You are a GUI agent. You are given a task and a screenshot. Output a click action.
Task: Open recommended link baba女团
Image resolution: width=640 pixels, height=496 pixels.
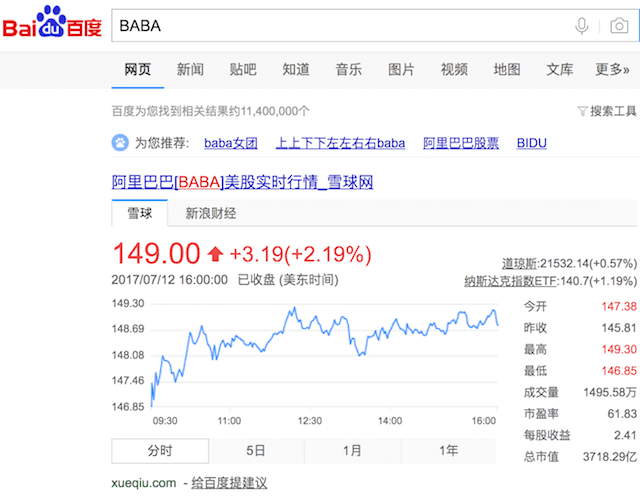click(231, 143)
